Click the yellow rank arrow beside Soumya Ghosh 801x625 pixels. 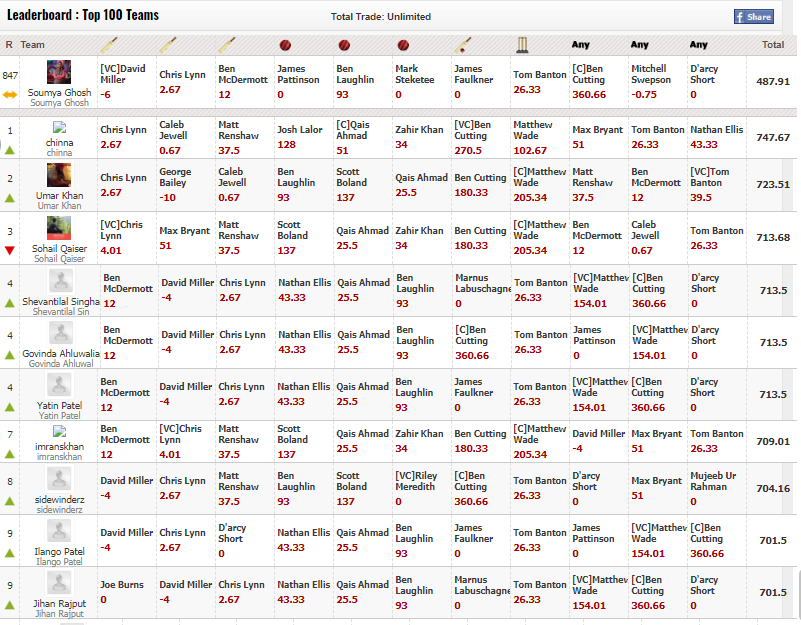coord(10,94)
